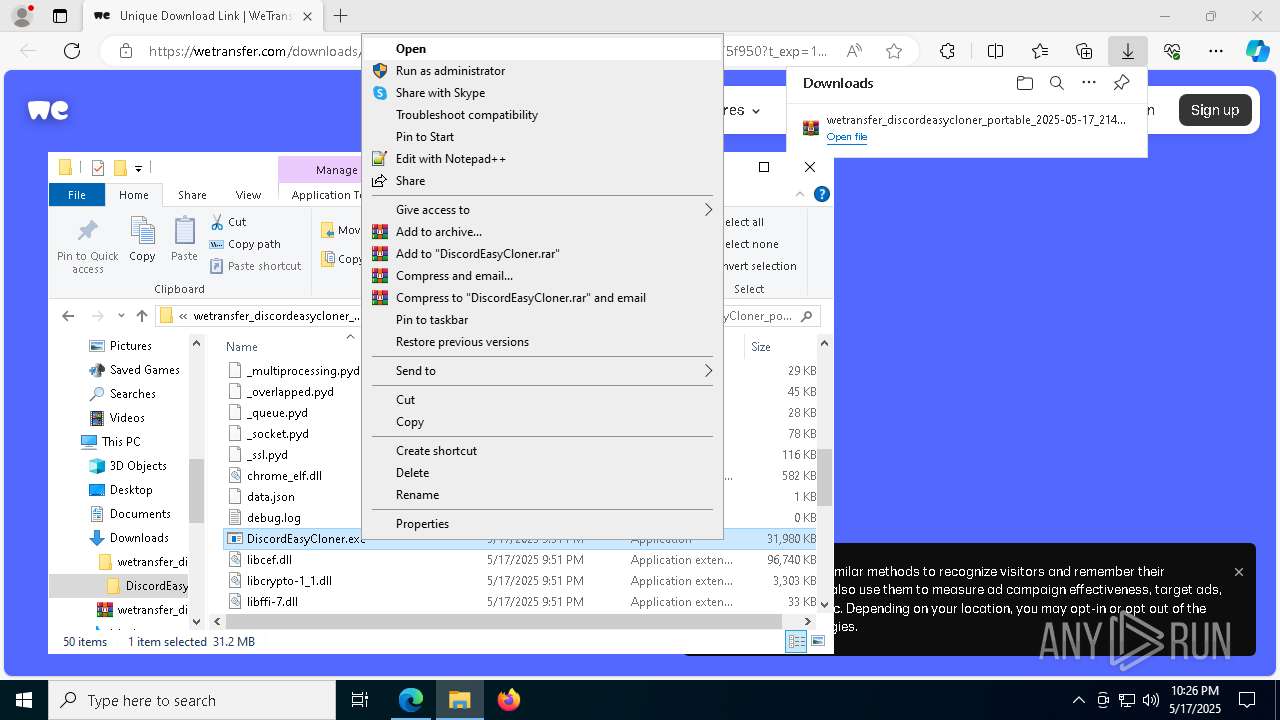This screenshot has width=1280, height=720.
Task: Dismiss the cookie notice with X
Action: click(1239, 572)
